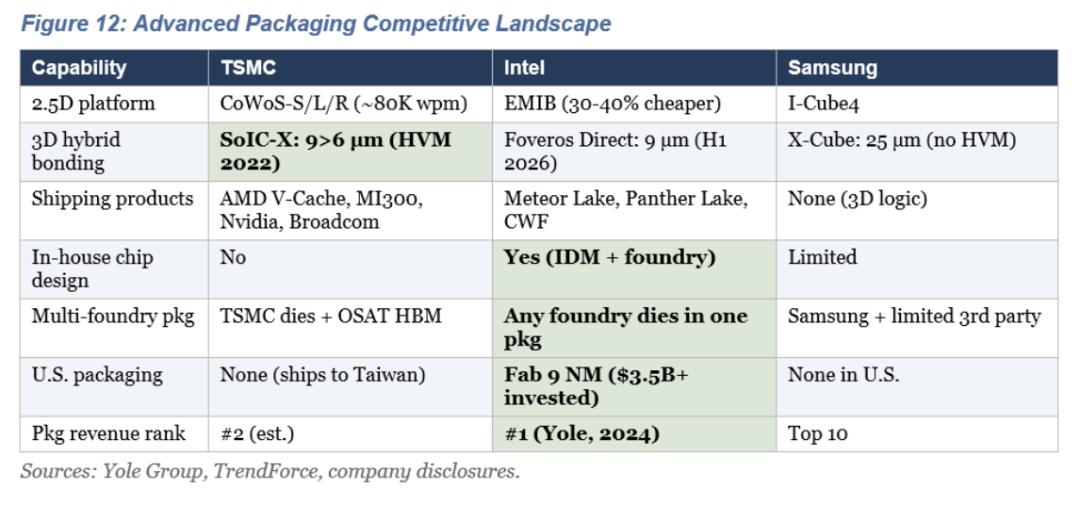Select the Capability column header
Screen dimensions: 1080x520
[x=79, y=68]
